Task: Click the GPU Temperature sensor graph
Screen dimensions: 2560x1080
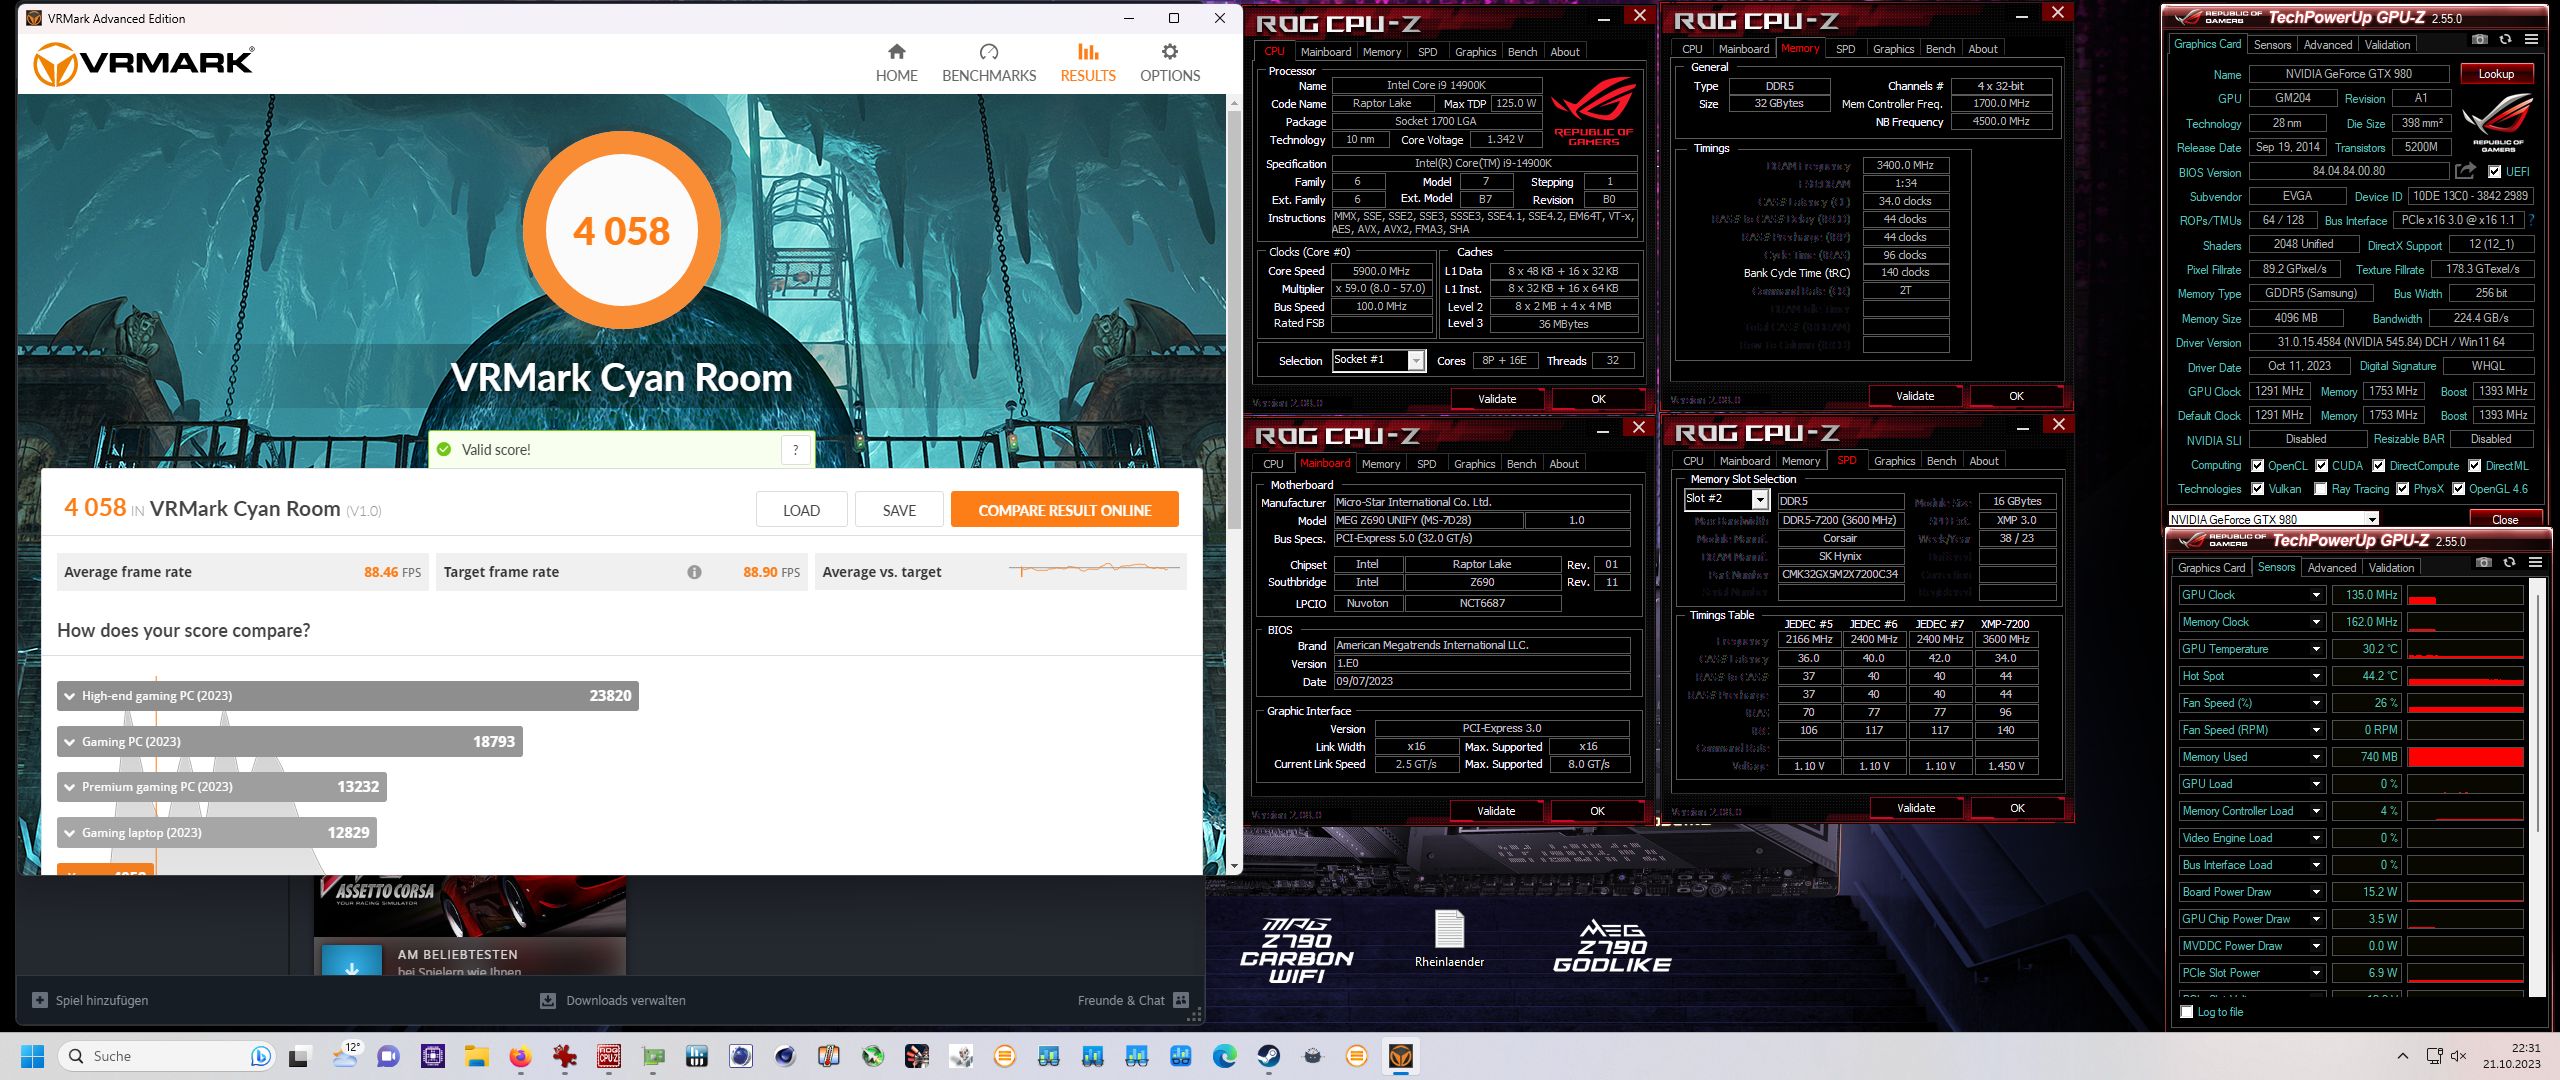Action: coord(2465,649)
